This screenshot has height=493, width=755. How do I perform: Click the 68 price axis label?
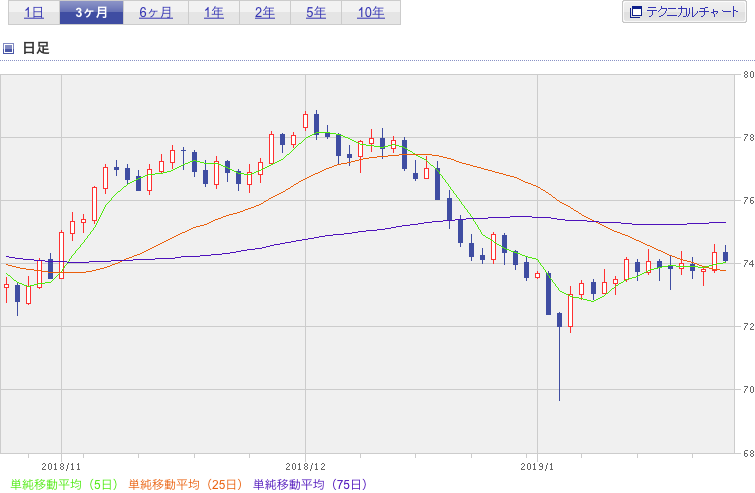(748, 453)
